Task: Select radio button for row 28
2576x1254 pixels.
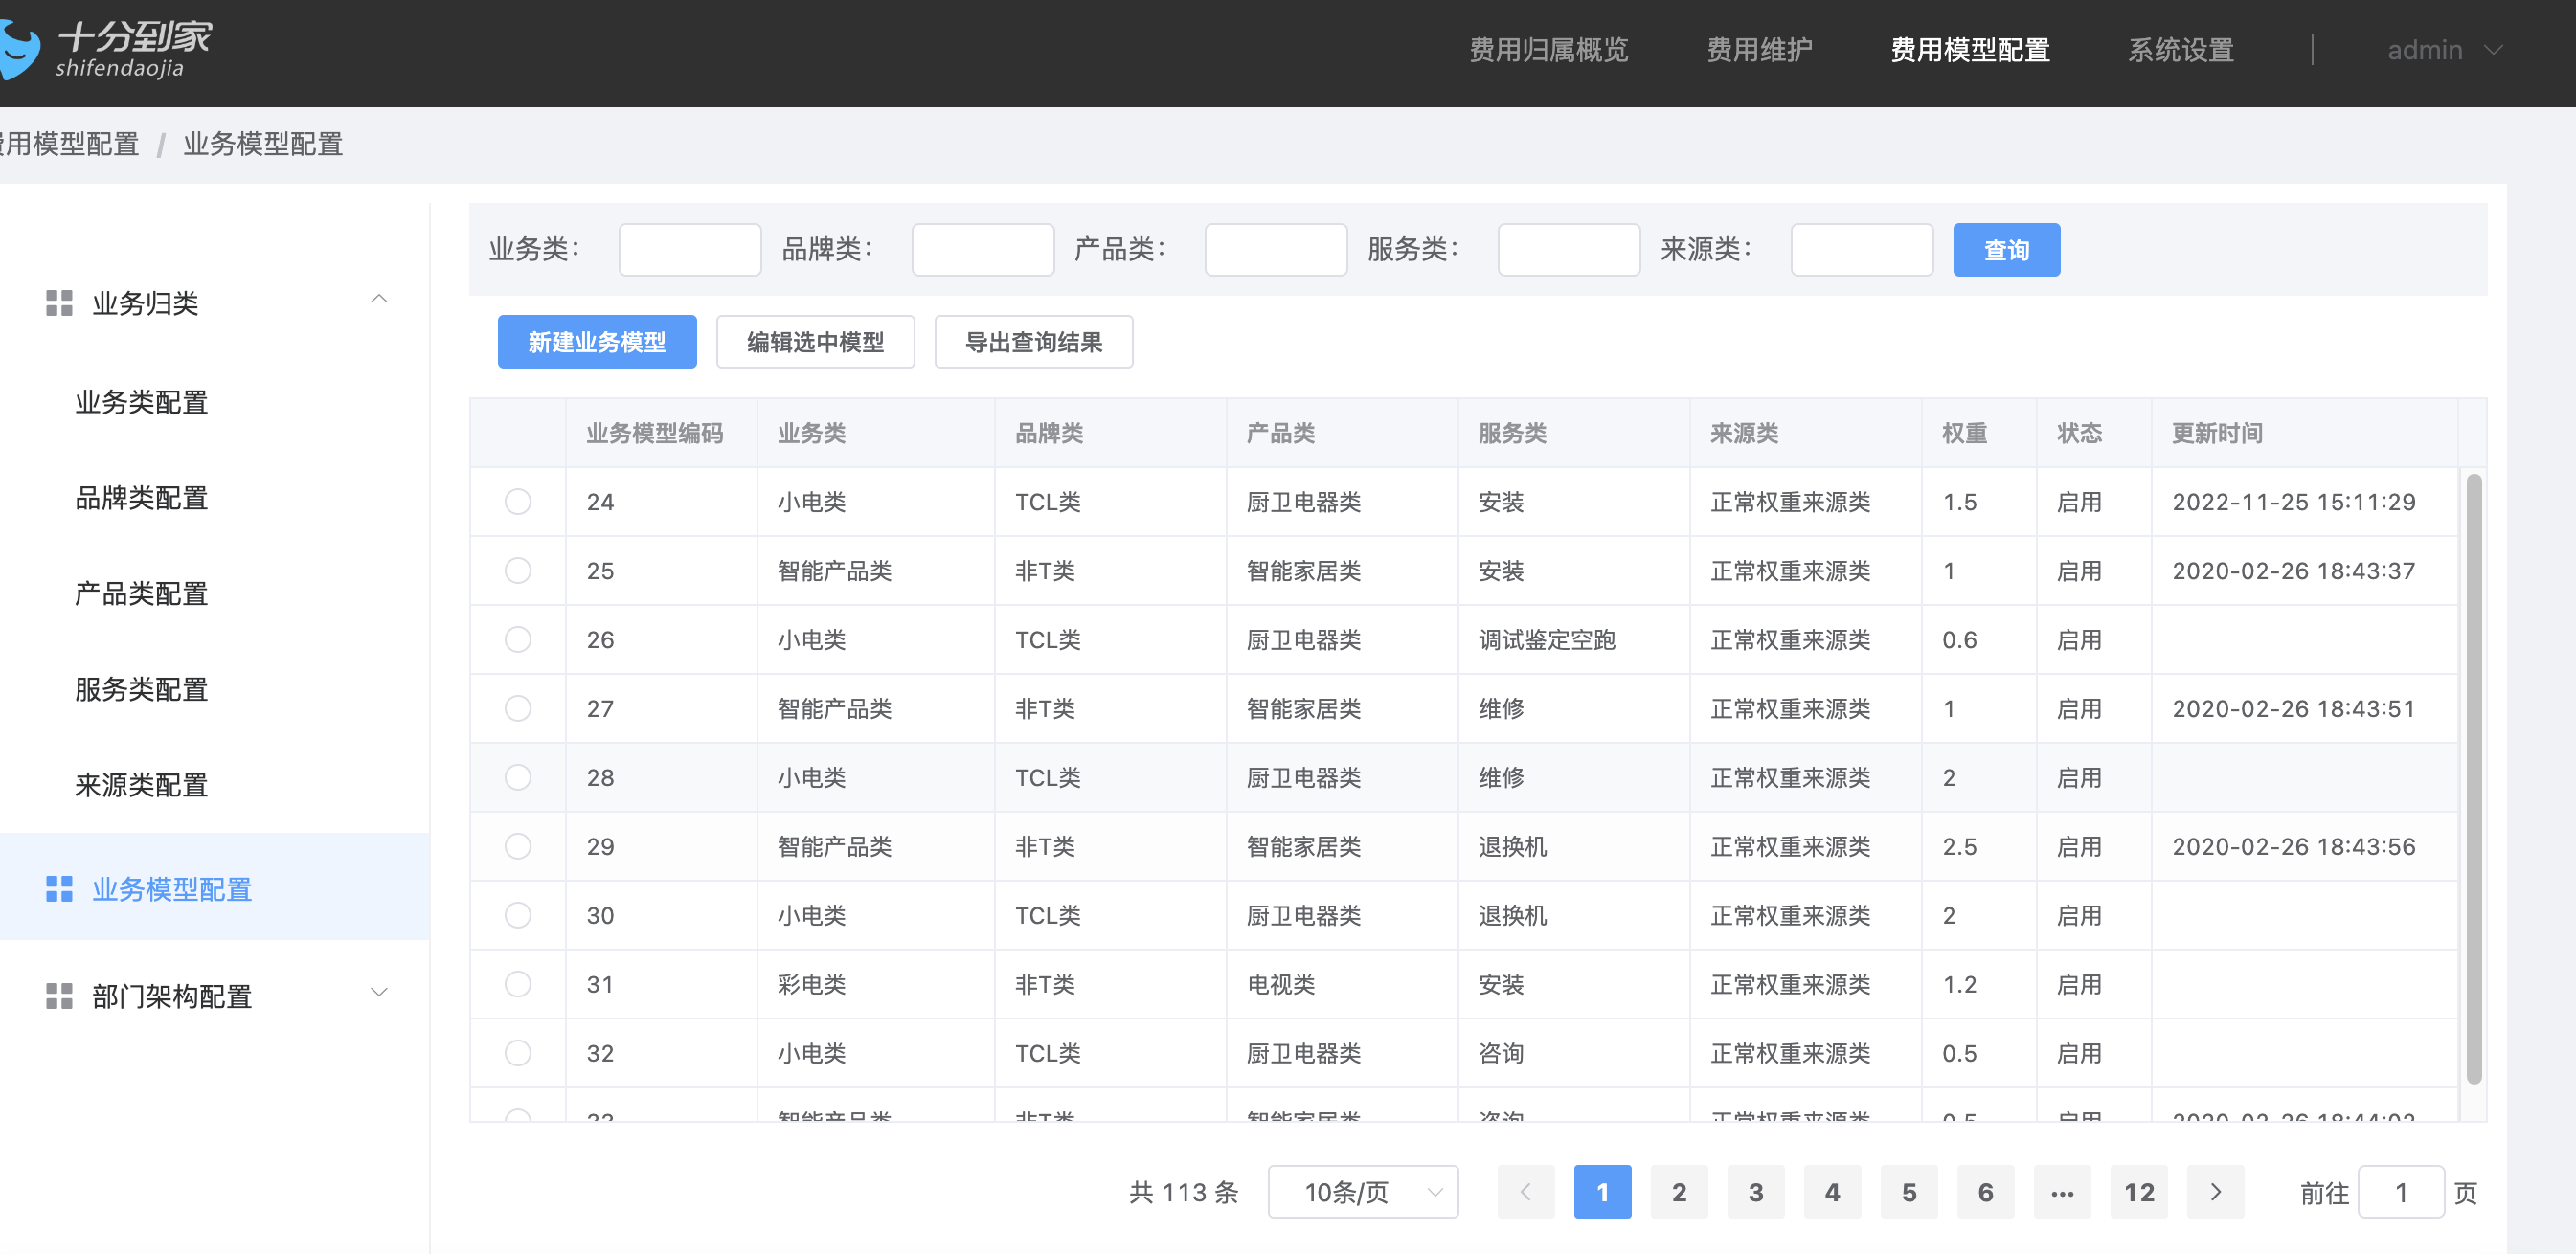Action: (518, 777)
